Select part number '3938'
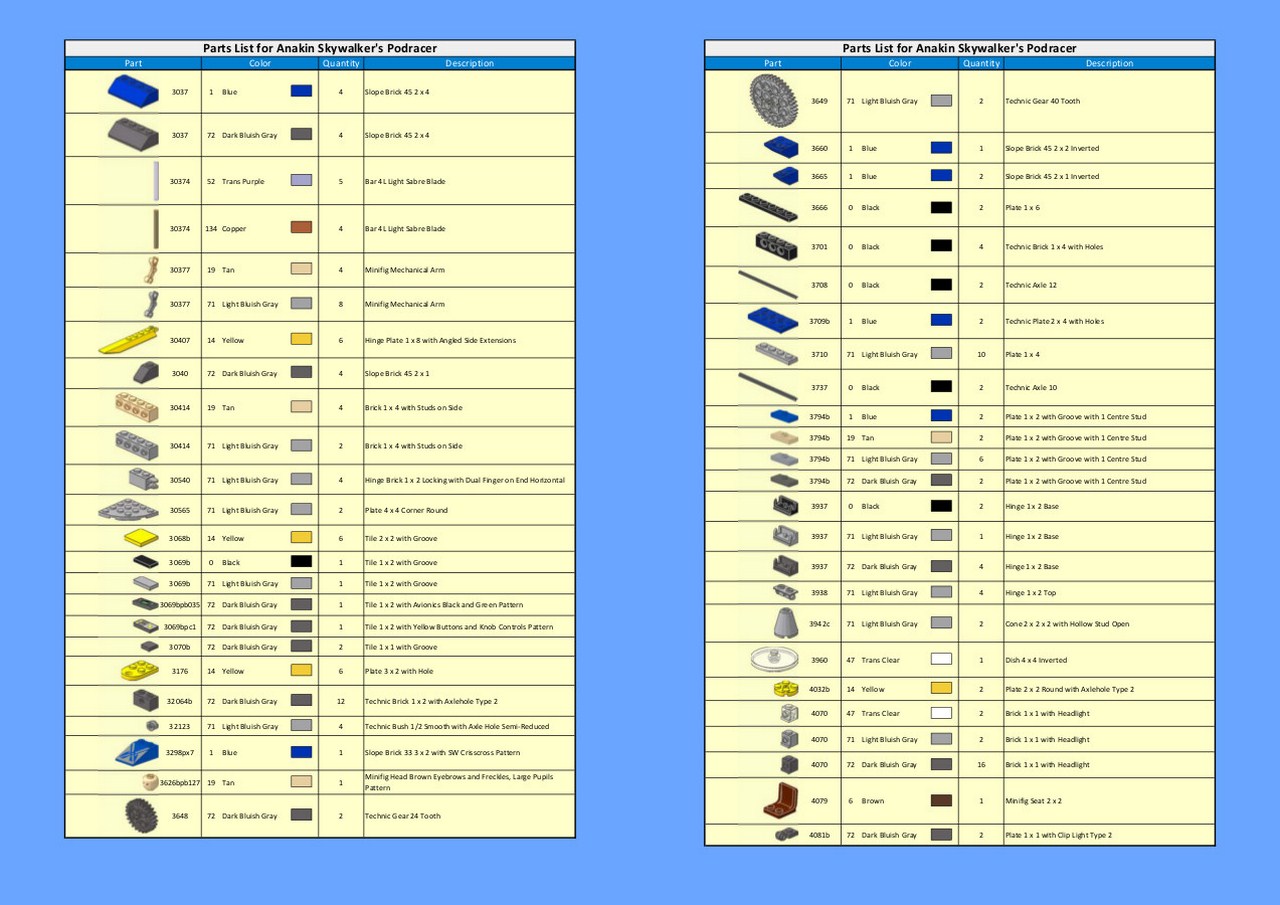 pos(819,593)
